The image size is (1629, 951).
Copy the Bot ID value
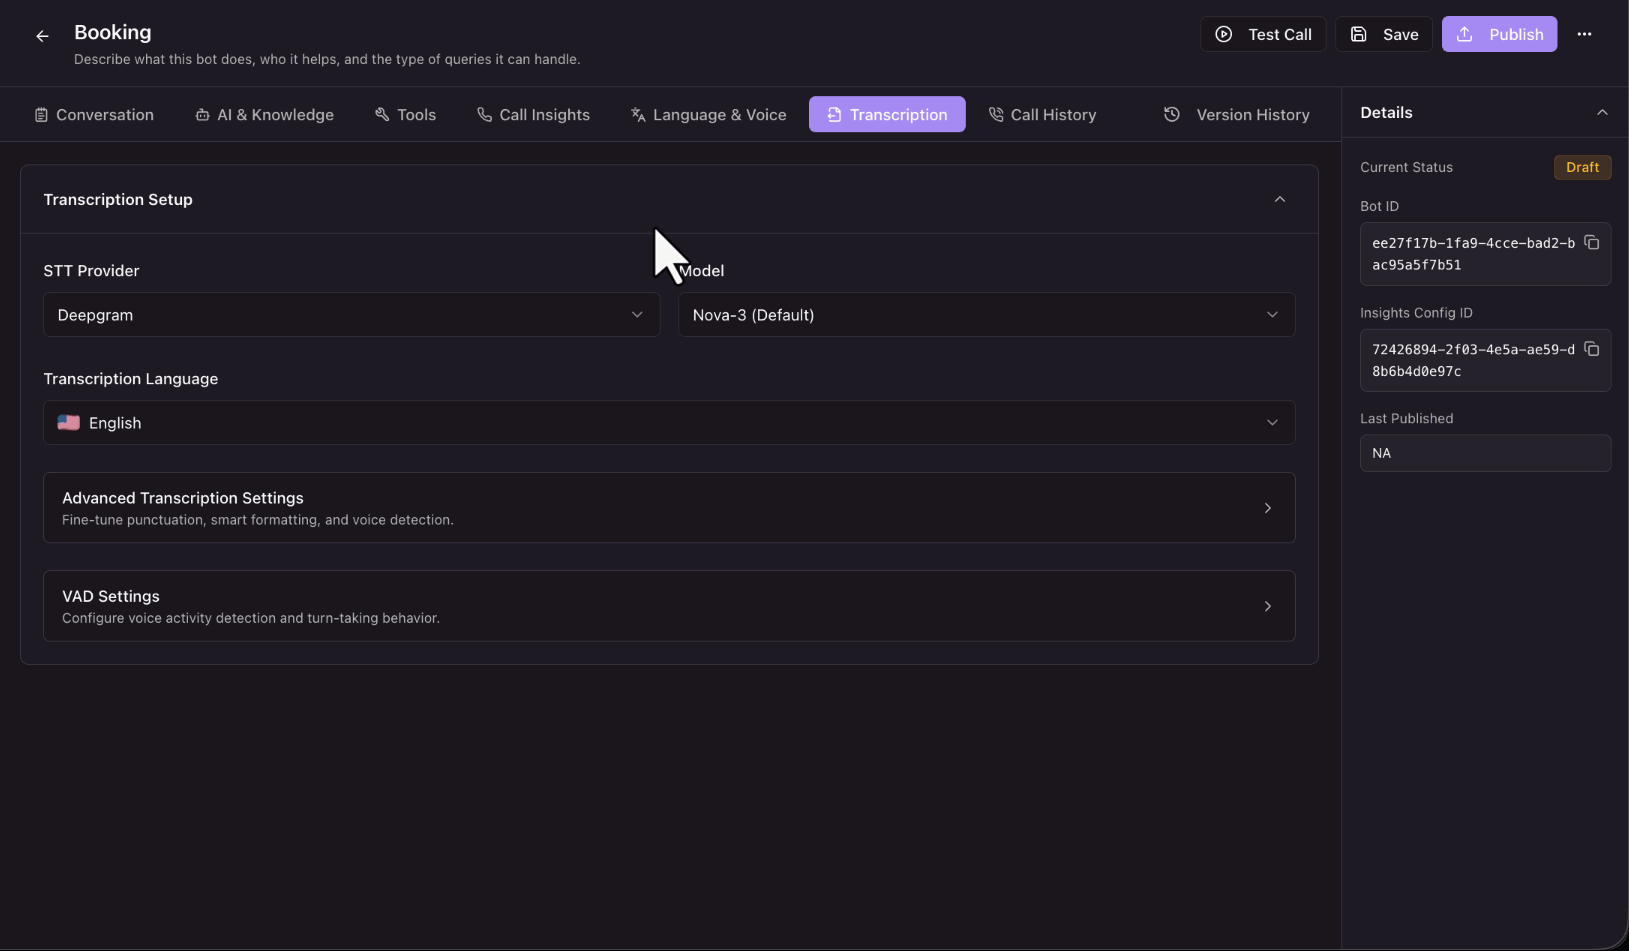[1592, 243]
